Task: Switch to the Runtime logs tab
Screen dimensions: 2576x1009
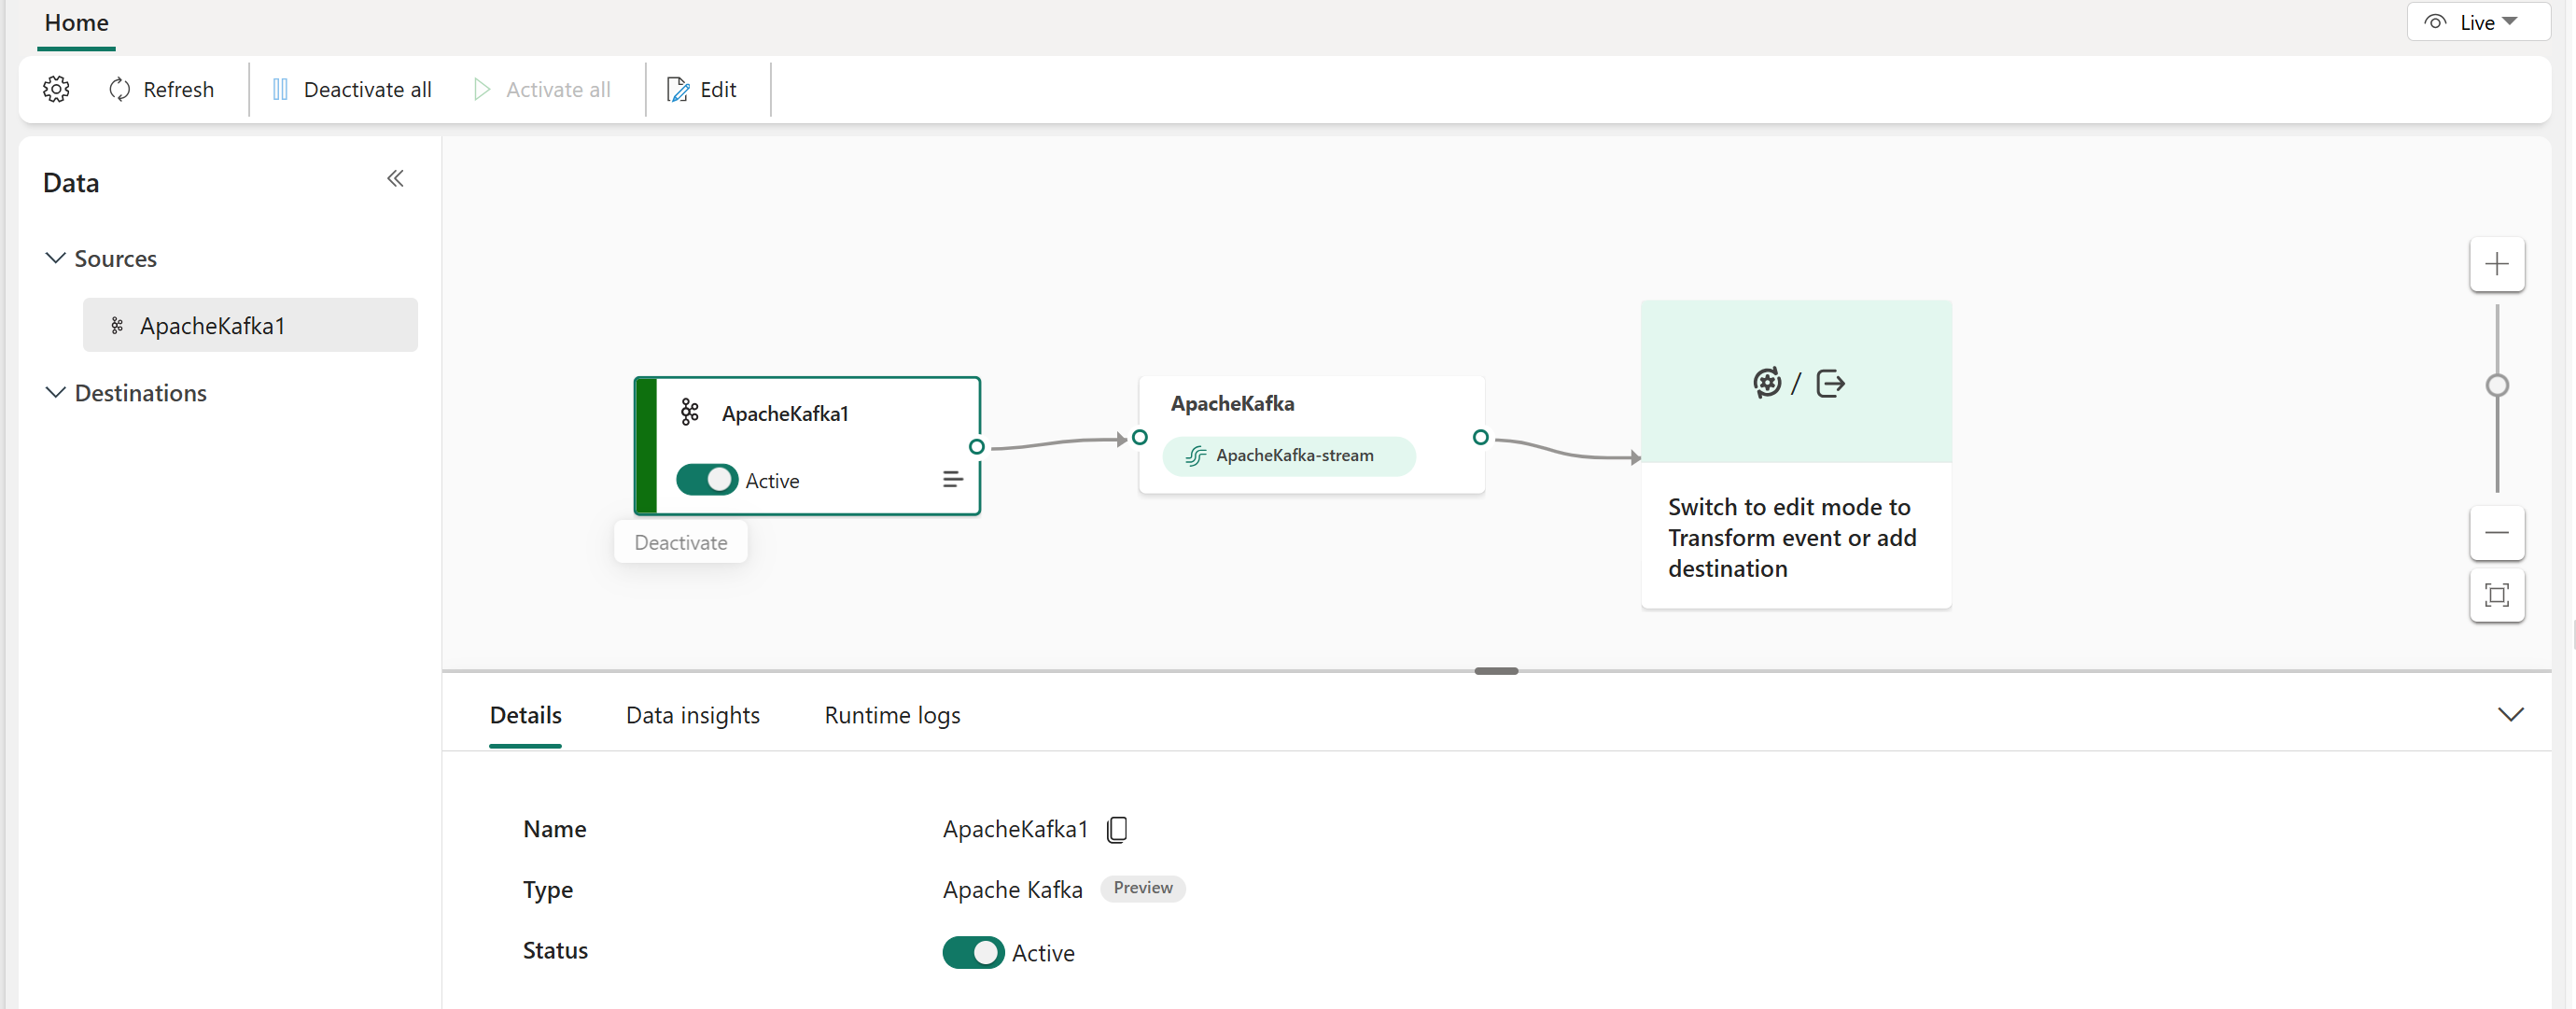Action: coord(892,715)
